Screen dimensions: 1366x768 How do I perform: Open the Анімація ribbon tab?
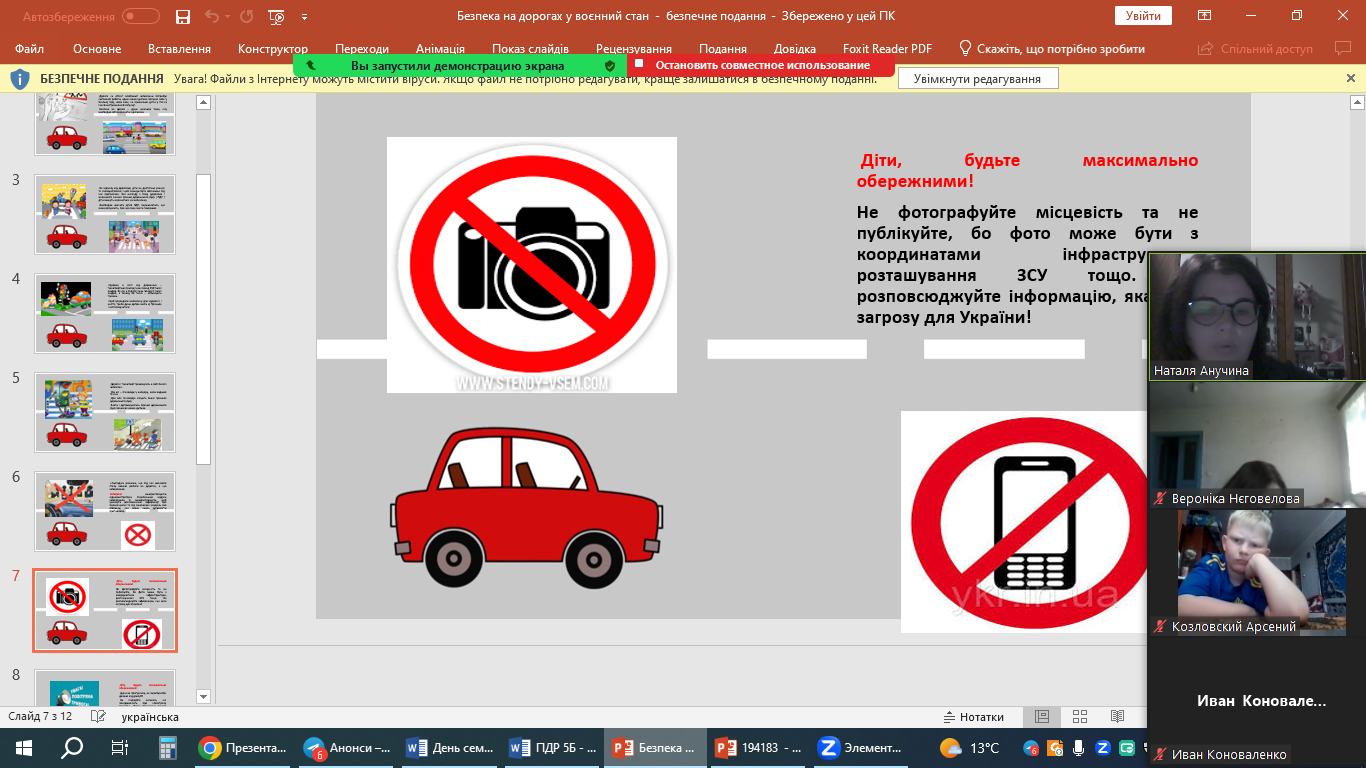click(441, 49)
